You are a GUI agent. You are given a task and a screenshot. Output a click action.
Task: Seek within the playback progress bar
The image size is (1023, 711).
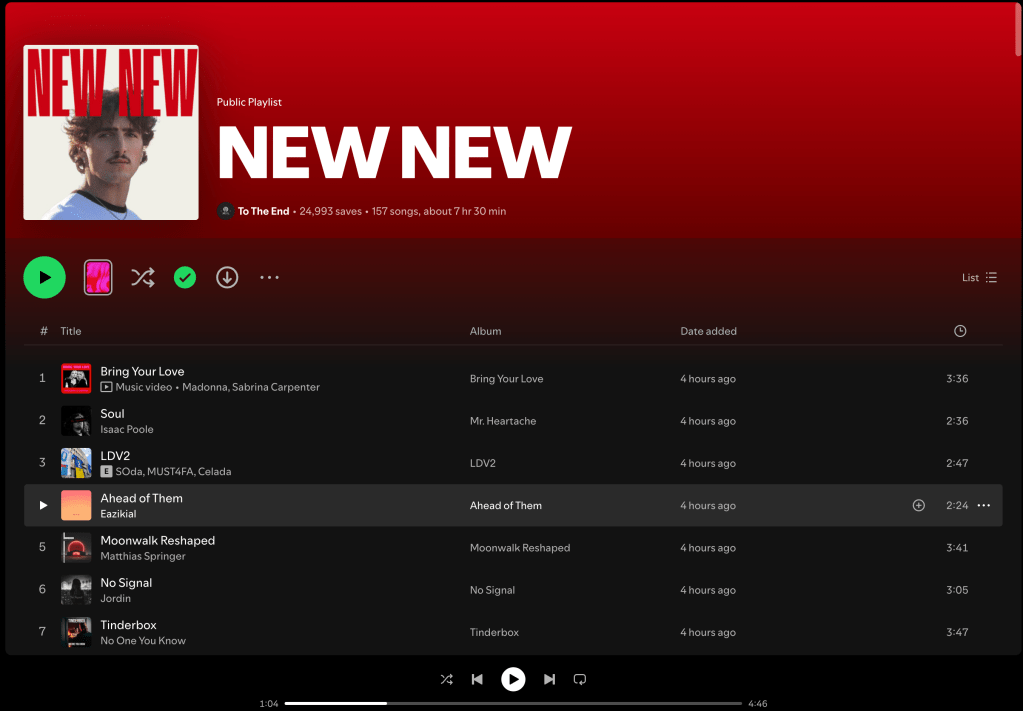(x=513, y=703)
